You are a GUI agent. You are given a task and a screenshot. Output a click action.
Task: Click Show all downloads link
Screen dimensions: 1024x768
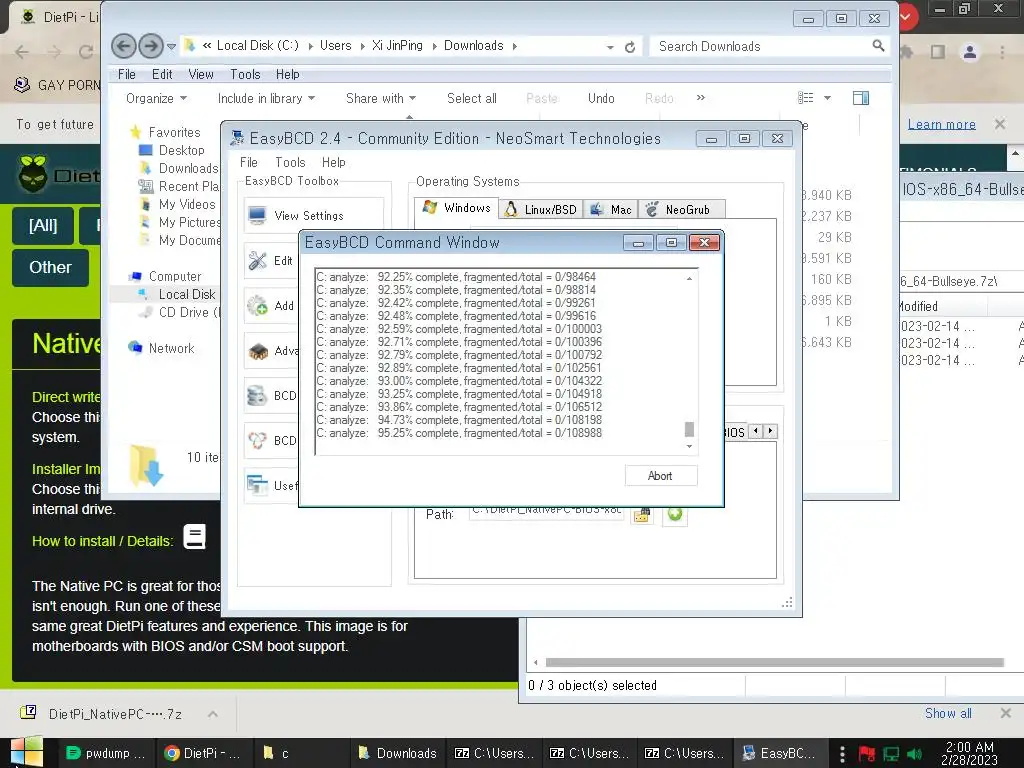click(x=948, y=713)
